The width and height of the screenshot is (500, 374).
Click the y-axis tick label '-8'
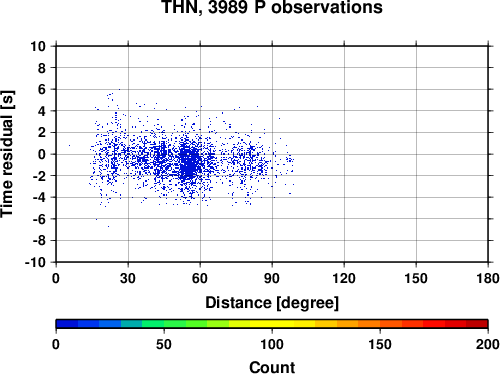(x=39, y=241)
